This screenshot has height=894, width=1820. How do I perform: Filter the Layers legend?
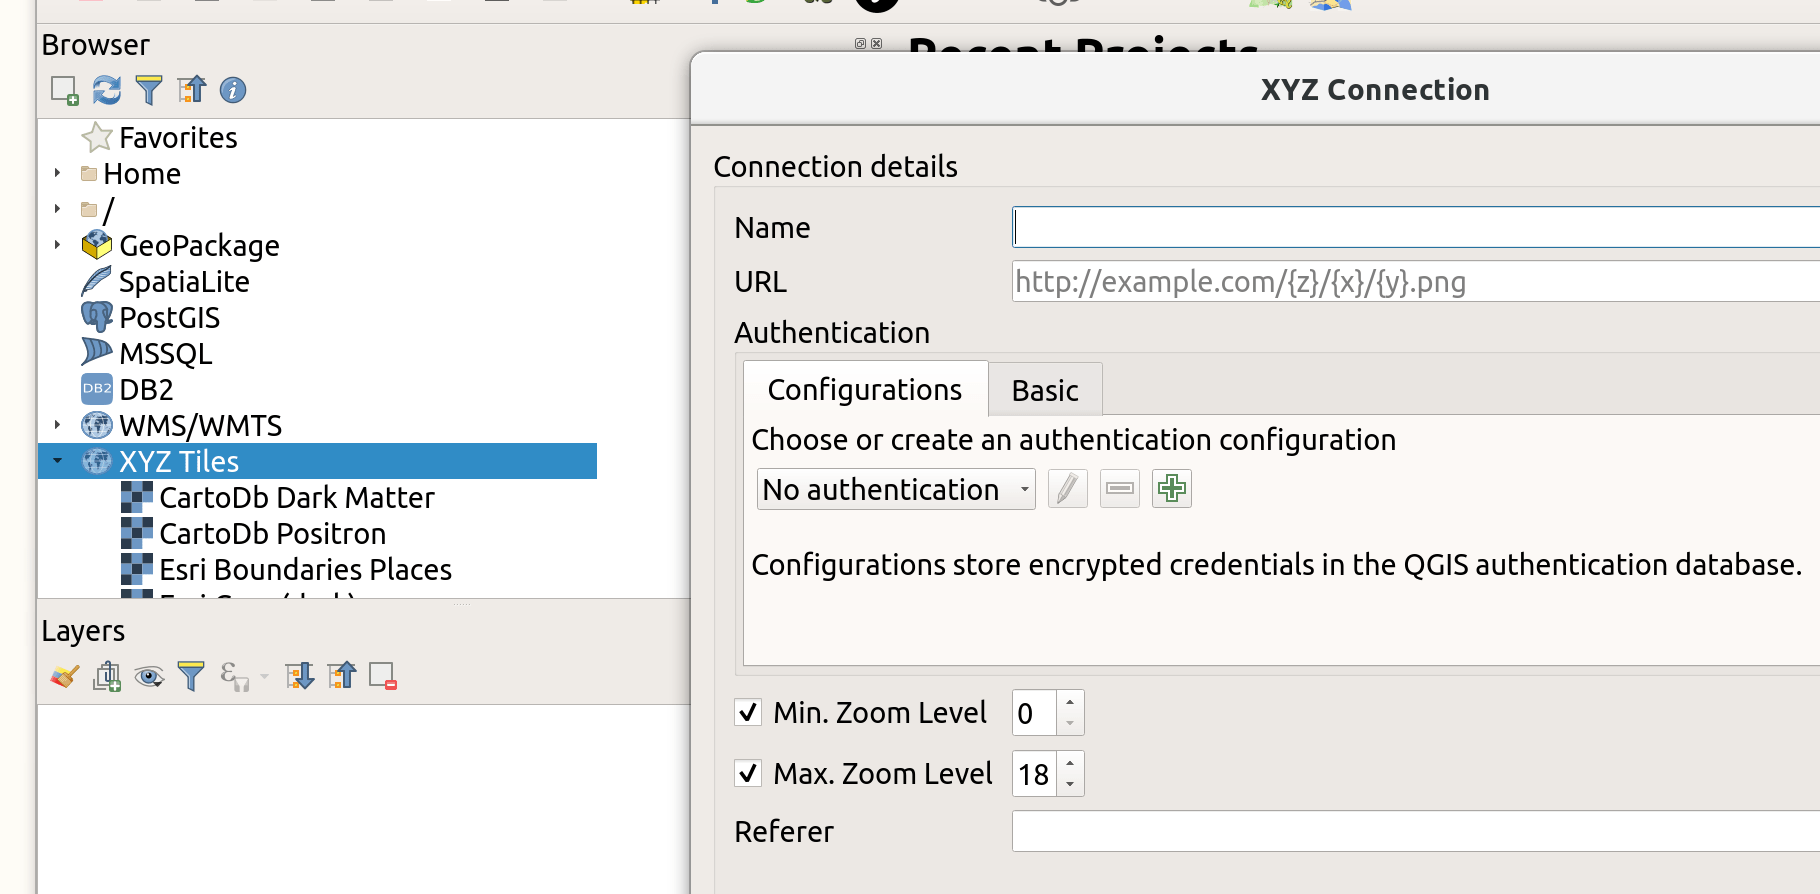[x=191, y=676]
